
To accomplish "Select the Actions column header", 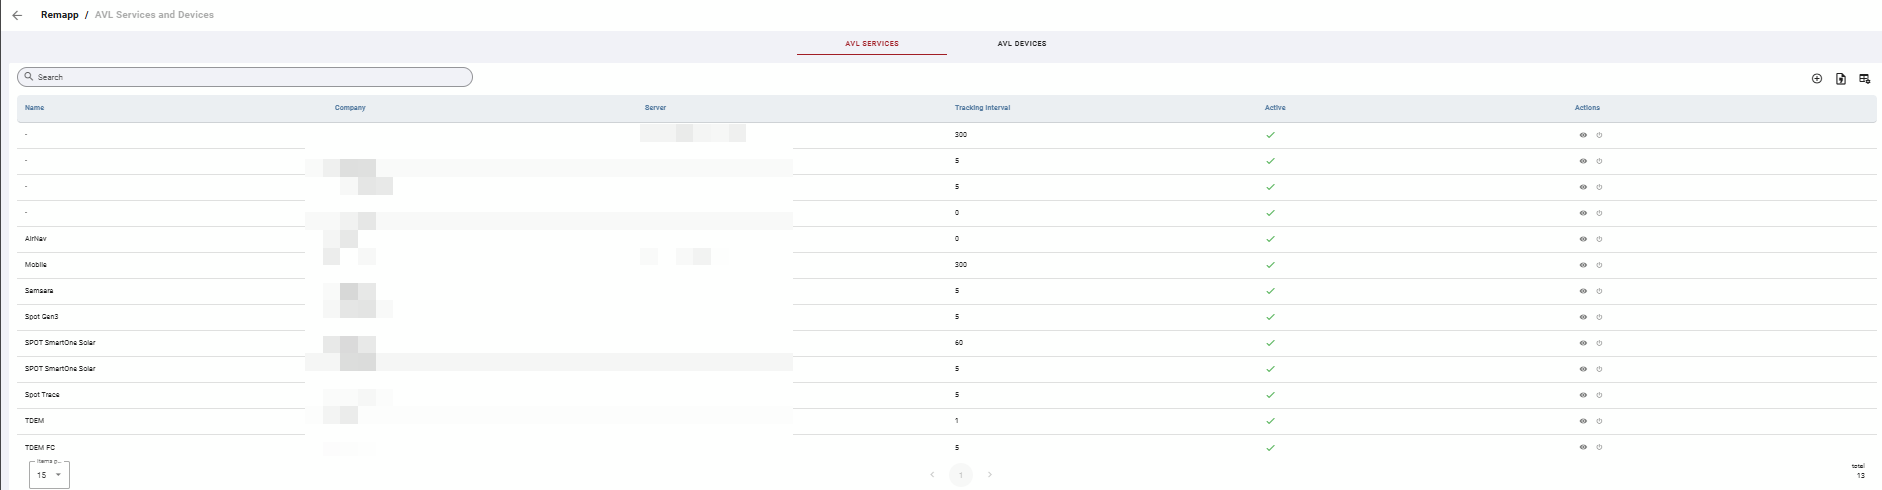I will pos(1587,108).
